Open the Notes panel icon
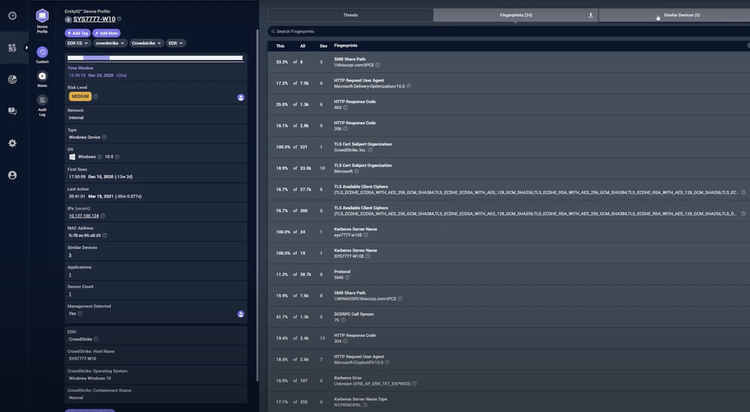Image resolution: width=750 pixels, height=412 pixels. 42,76
